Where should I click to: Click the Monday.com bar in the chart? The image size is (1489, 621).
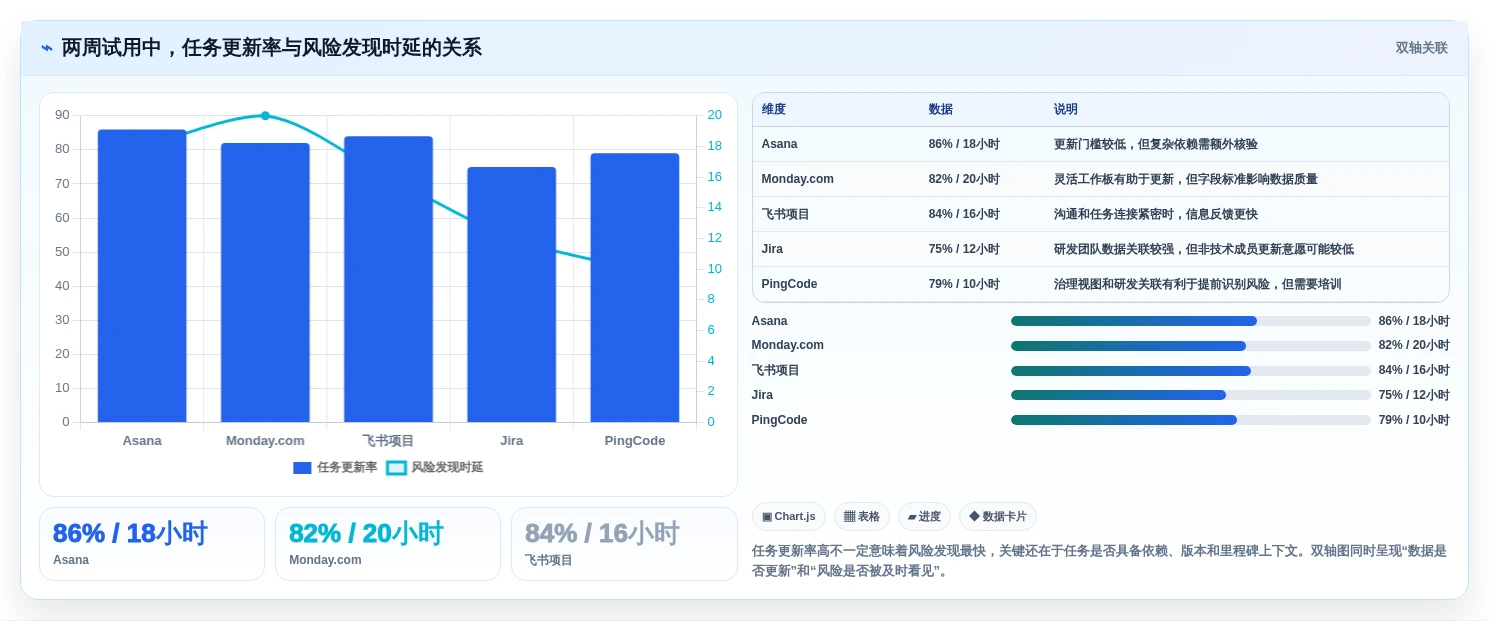[265, 283]
